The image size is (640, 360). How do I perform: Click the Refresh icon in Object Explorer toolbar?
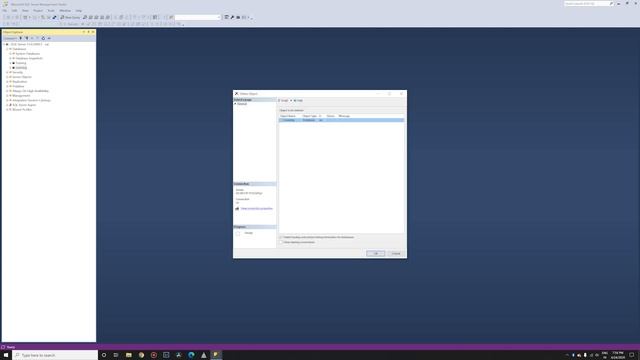click(x=43, y=38)
